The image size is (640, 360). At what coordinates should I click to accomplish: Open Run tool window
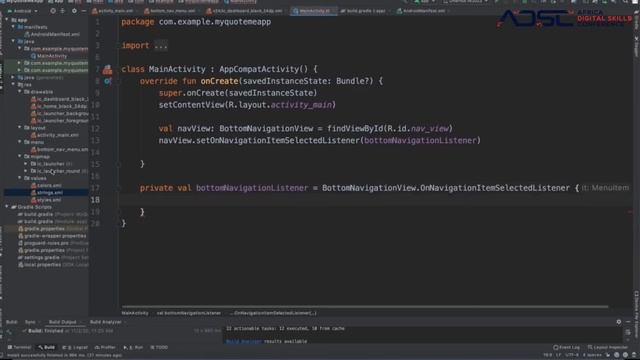coord(133,347)
